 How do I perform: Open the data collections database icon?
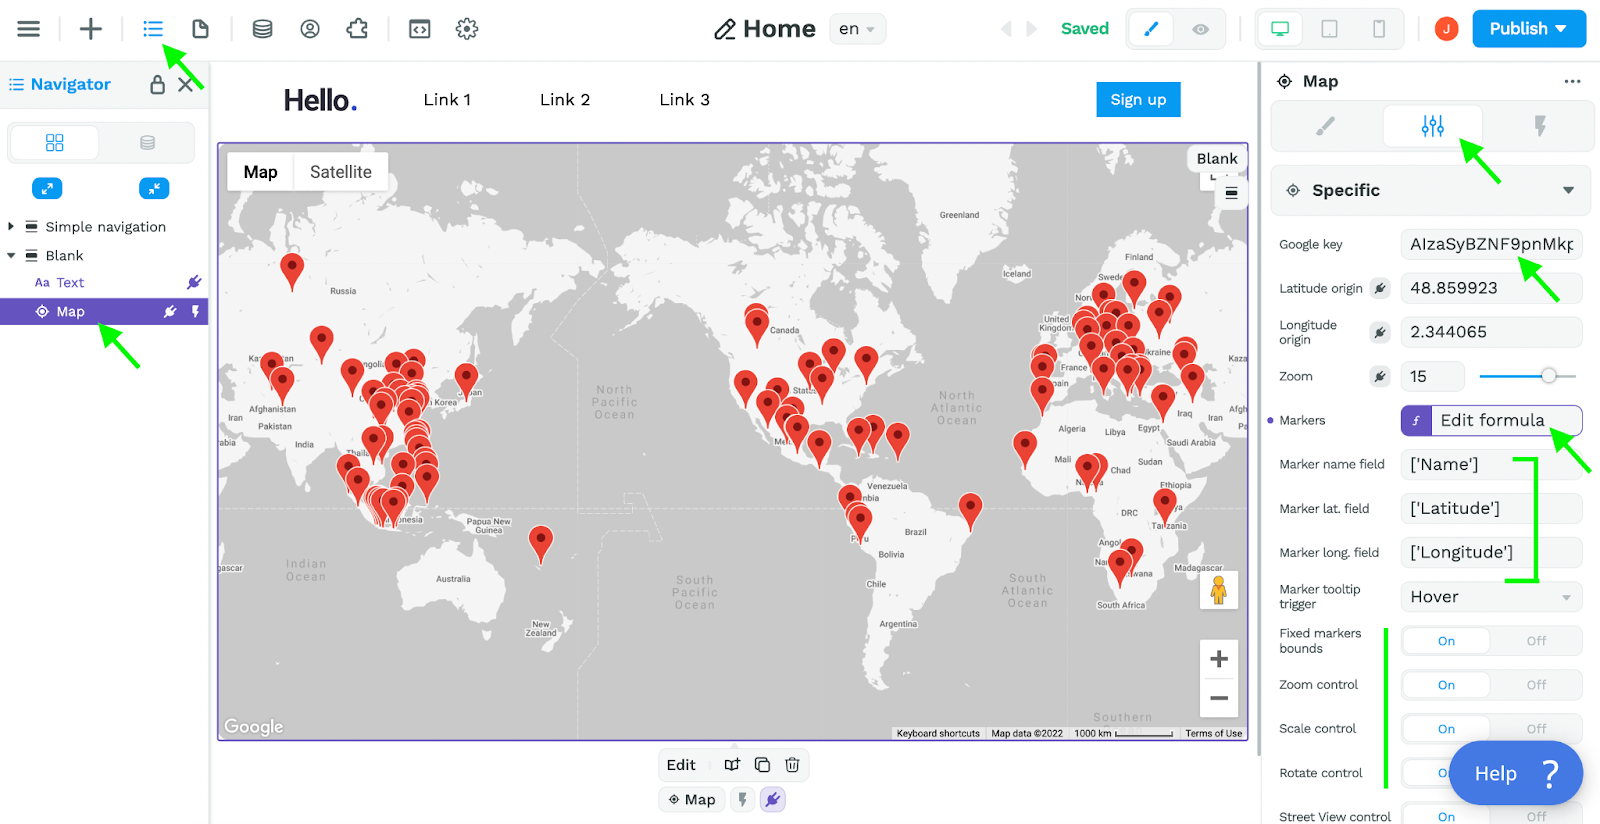(262, 29)
